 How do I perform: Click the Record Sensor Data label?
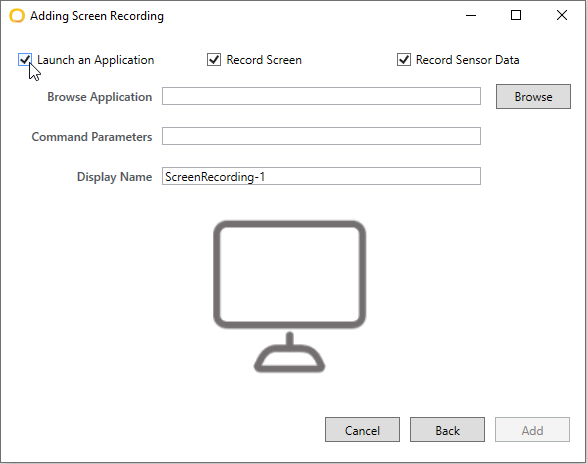[468, 60]
